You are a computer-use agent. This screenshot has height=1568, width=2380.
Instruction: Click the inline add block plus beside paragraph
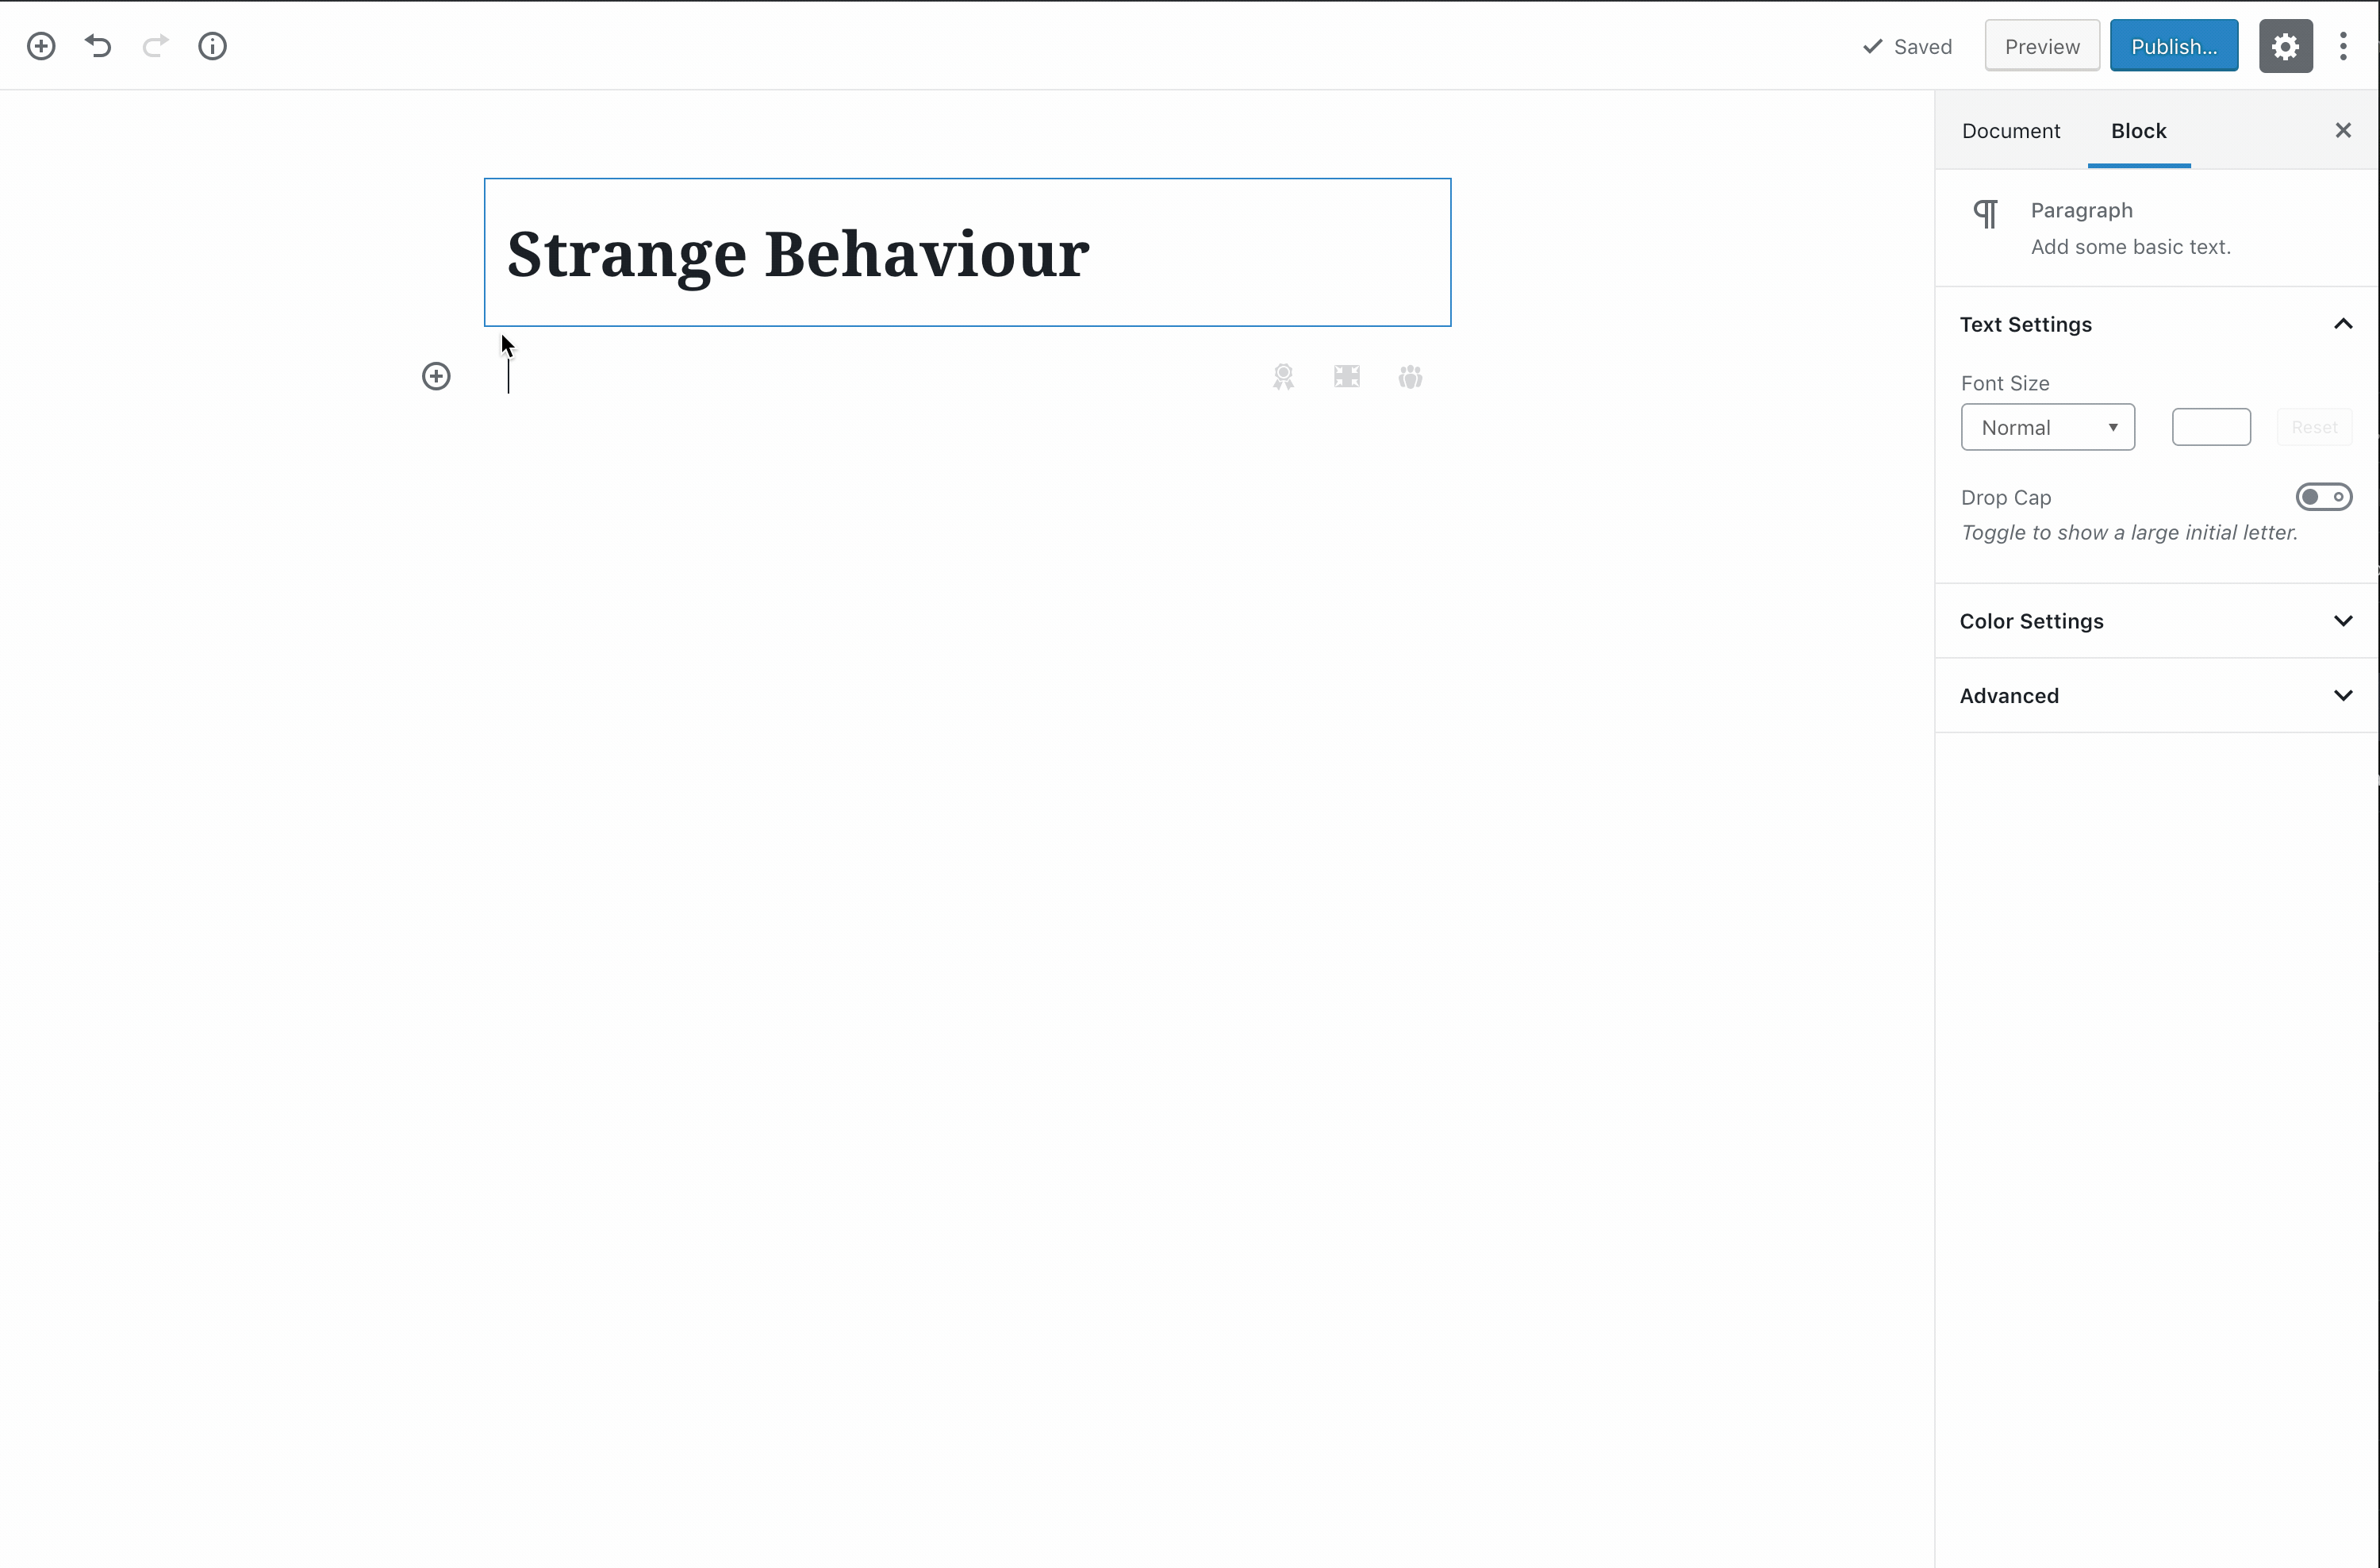pyautogui.click(x=436, y=377)
